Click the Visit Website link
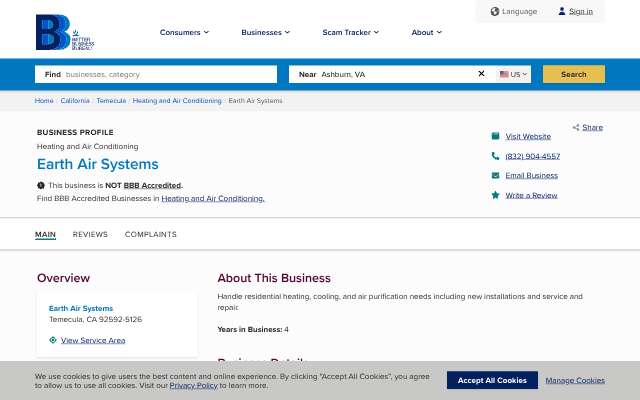The image size is (640, 400). coord(528,136)
